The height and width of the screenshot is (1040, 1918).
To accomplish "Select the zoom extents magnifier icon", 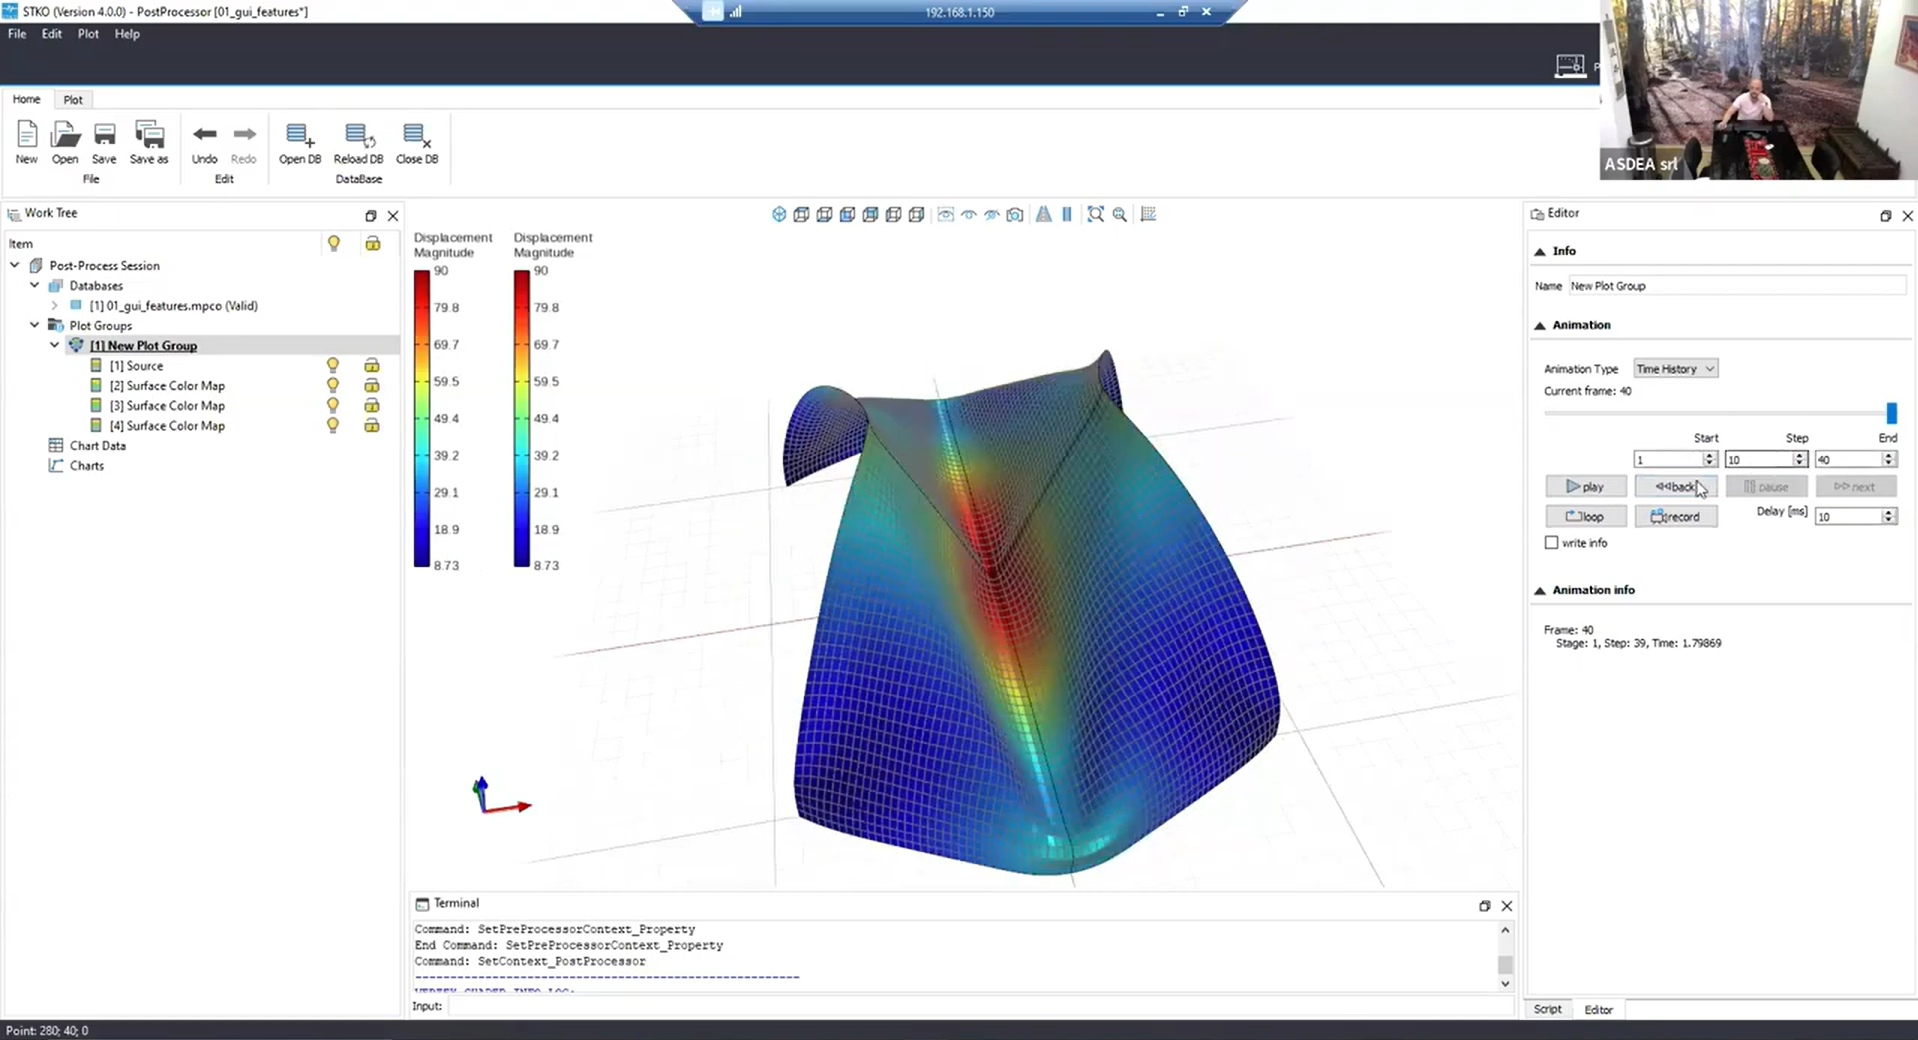I will pyautogui.click(x=1095, y=214).
